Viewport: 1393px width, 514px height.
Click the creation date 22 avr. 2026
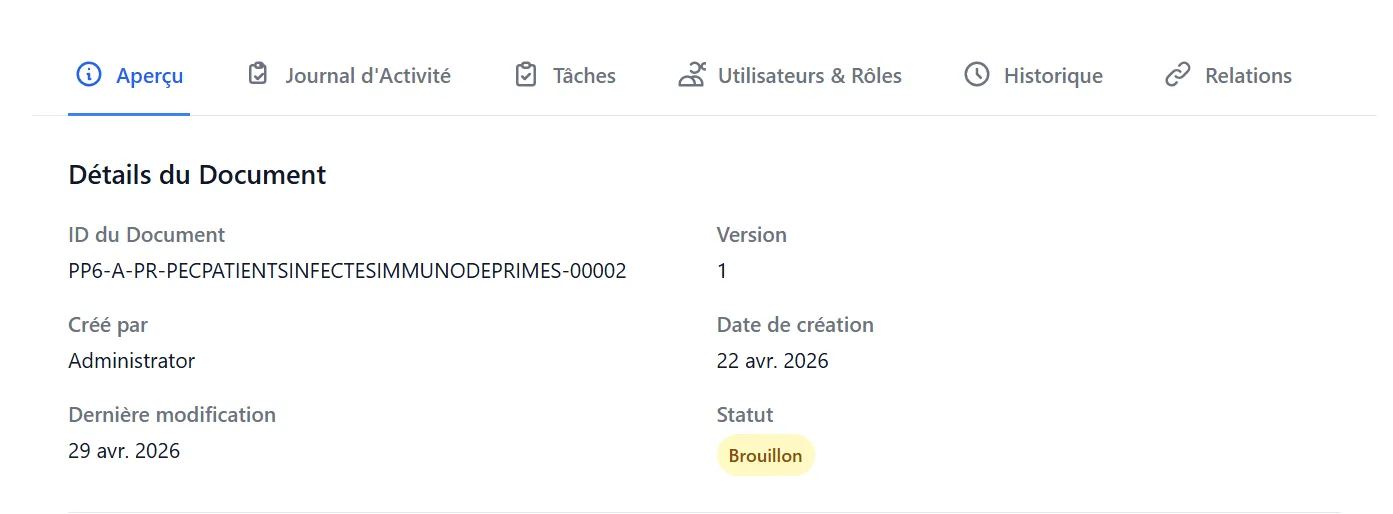coord(773,361)
